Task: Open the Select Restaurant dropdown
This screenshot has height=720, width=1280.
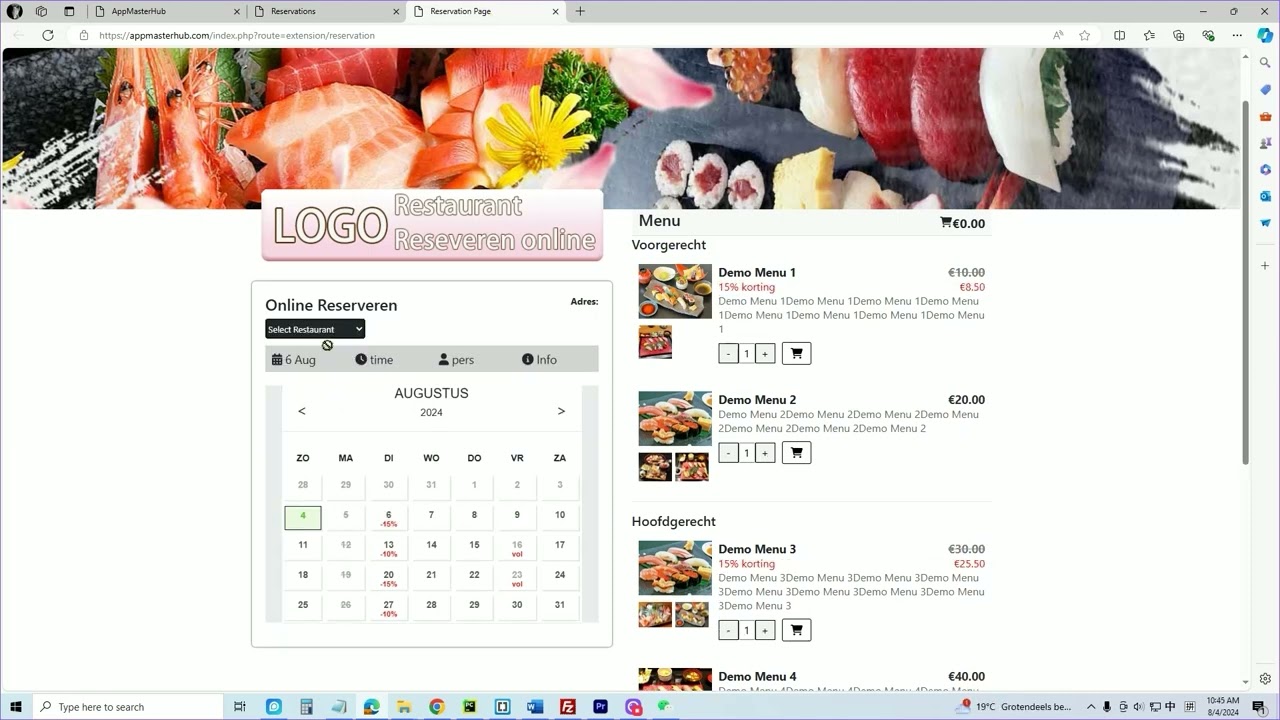Action: tap(315, 329)
